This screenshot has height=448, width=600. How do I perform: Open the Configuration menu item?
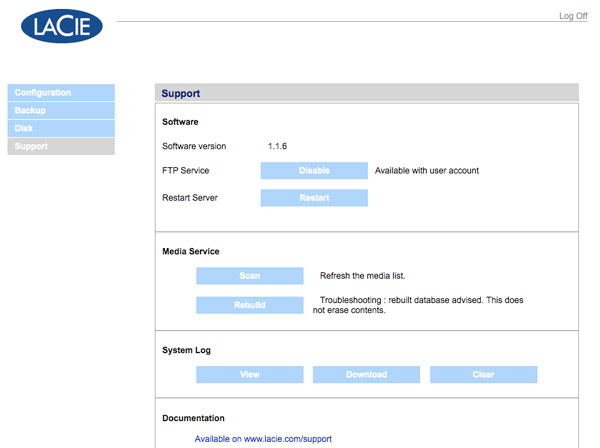click(61, 93)
